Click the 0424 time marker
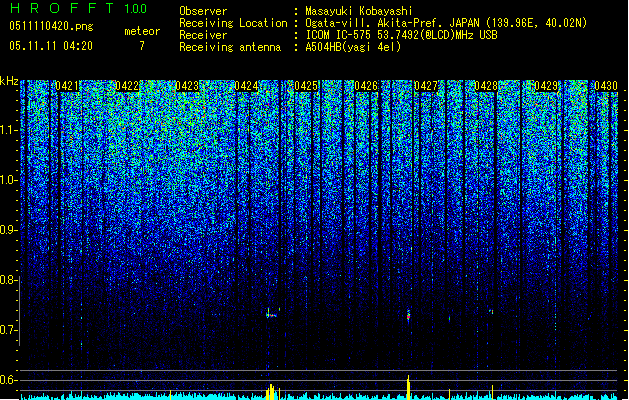Image resolution: width=629 pixels, height=400 pixels. [246, 86]
